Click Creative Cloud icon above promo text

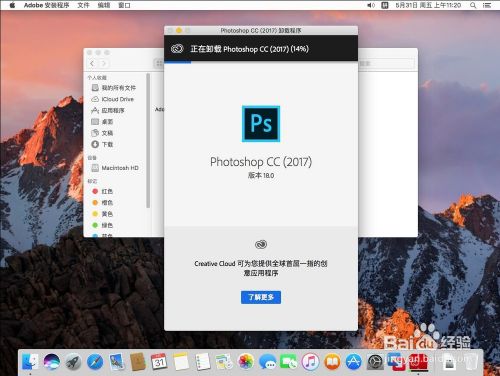coord(261,245)
